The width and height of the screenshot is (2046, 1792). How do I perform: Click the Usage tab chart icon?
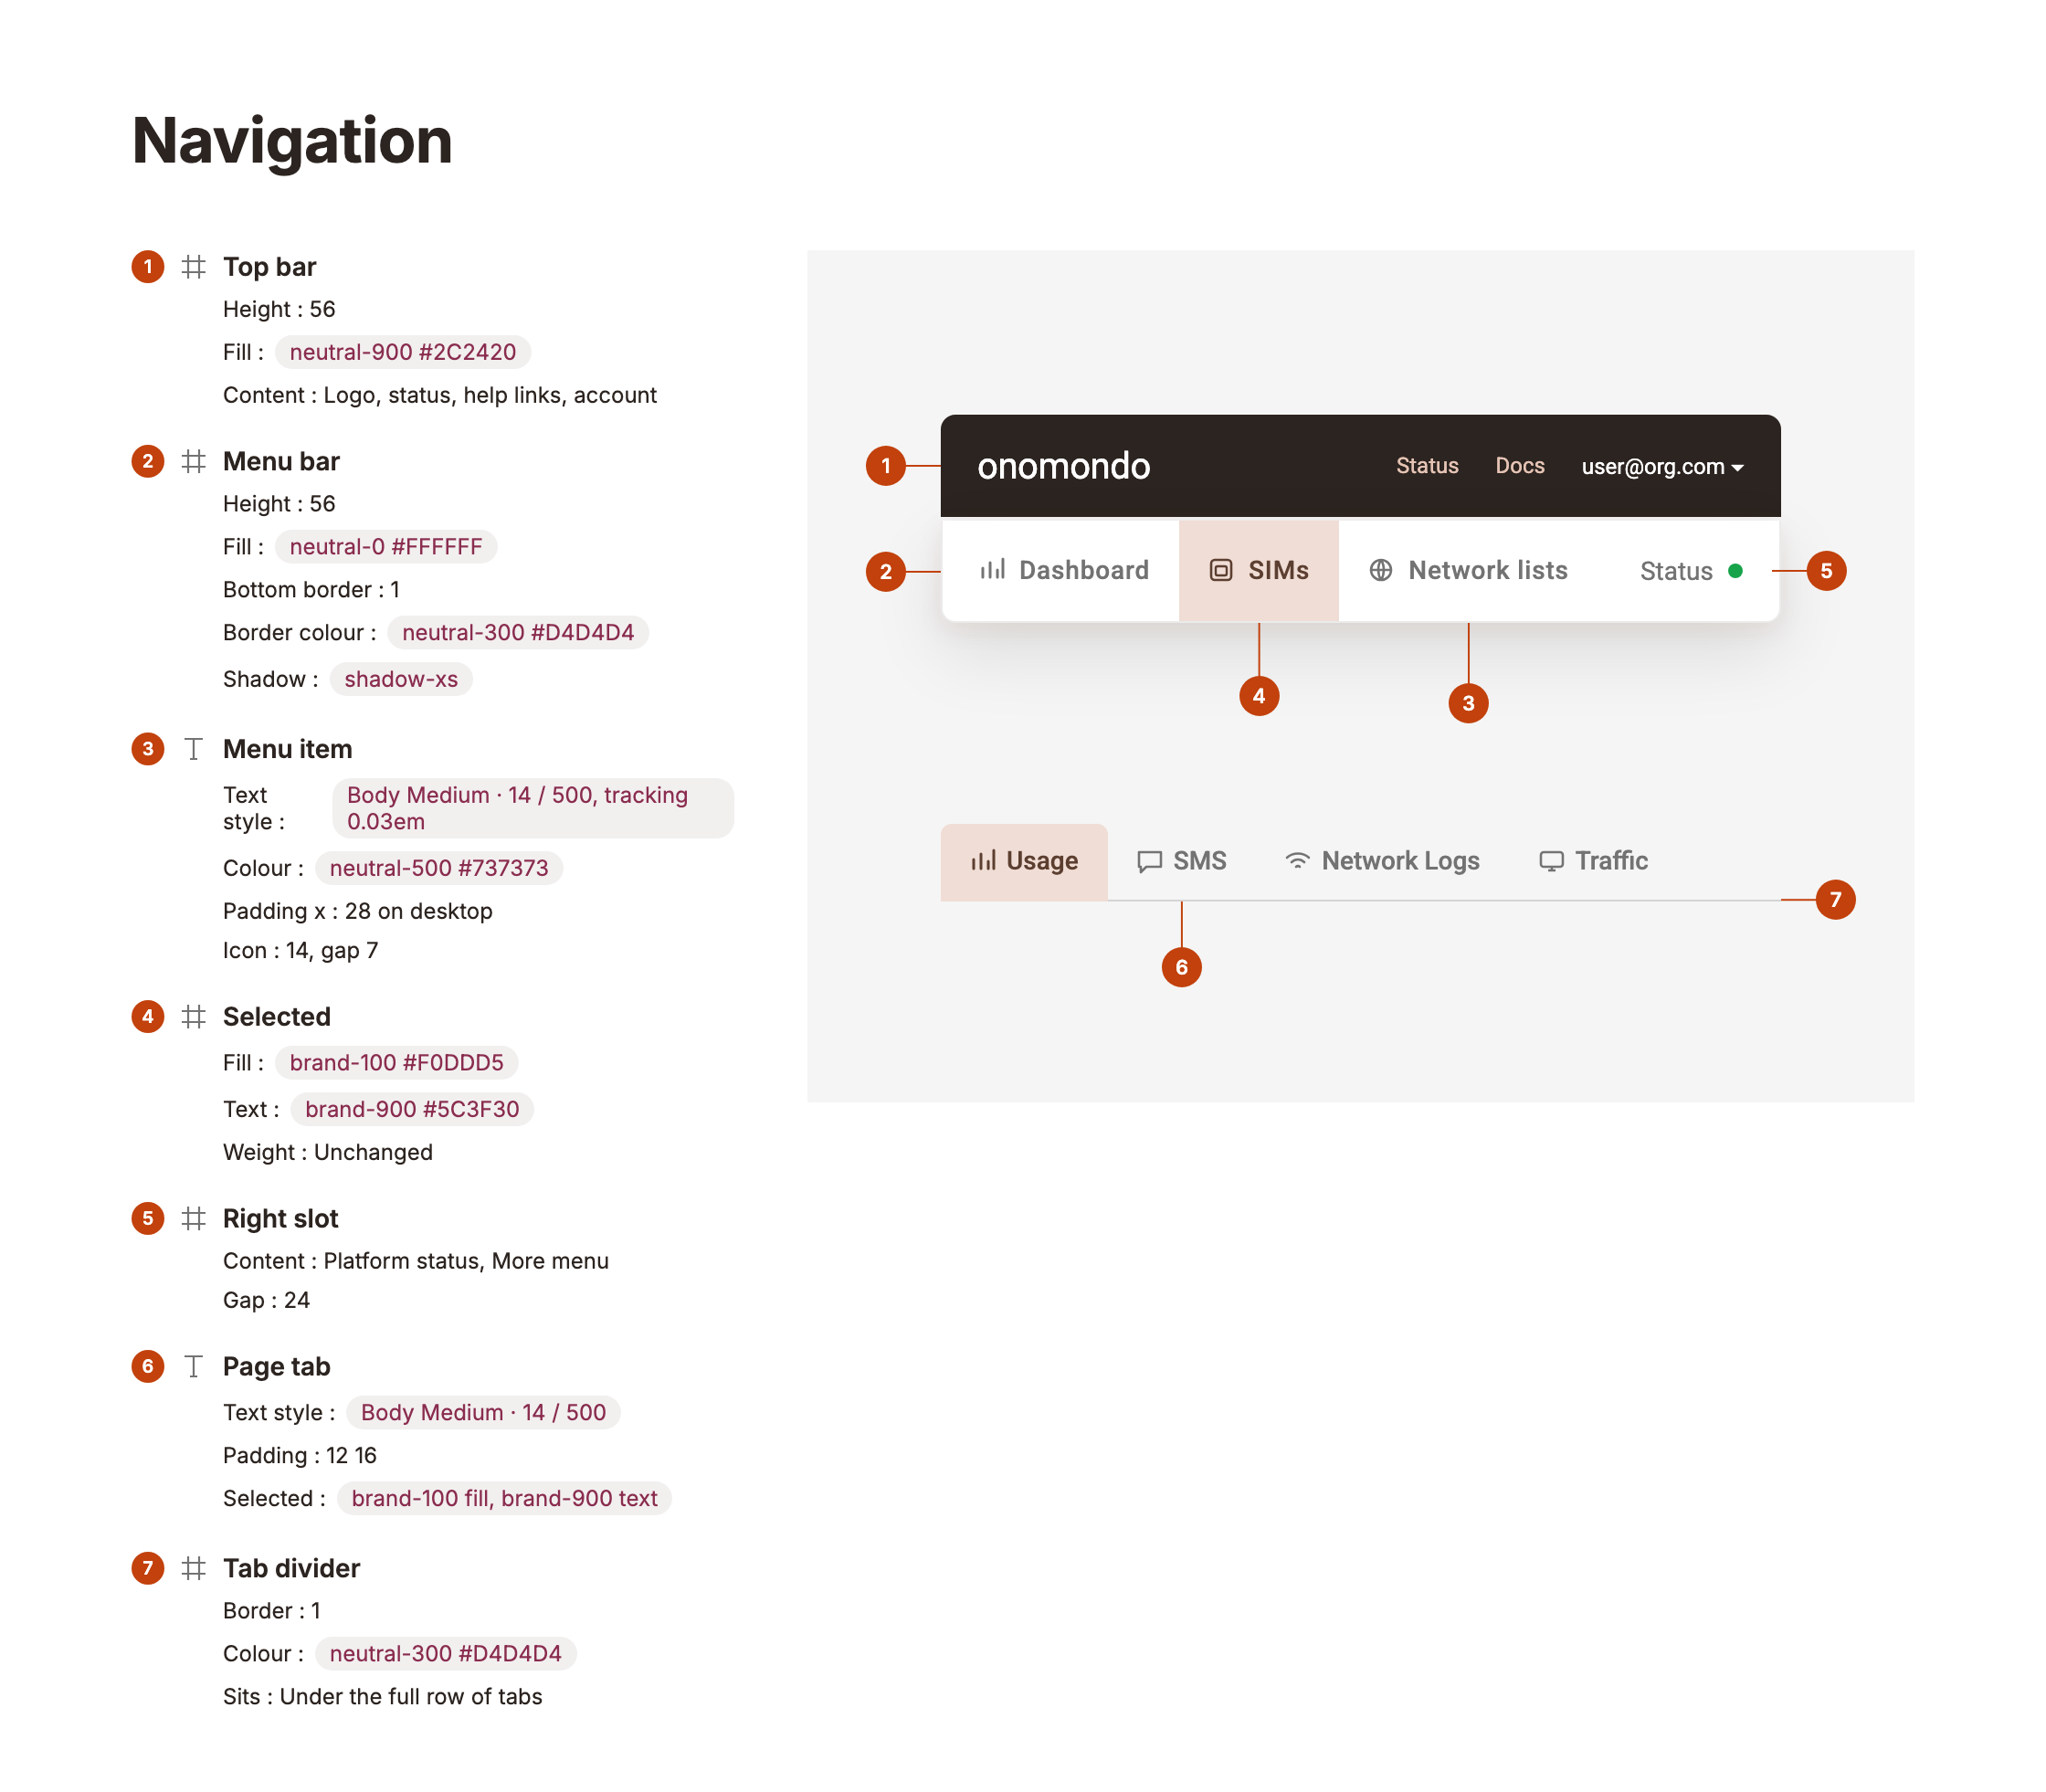(983, 861)
